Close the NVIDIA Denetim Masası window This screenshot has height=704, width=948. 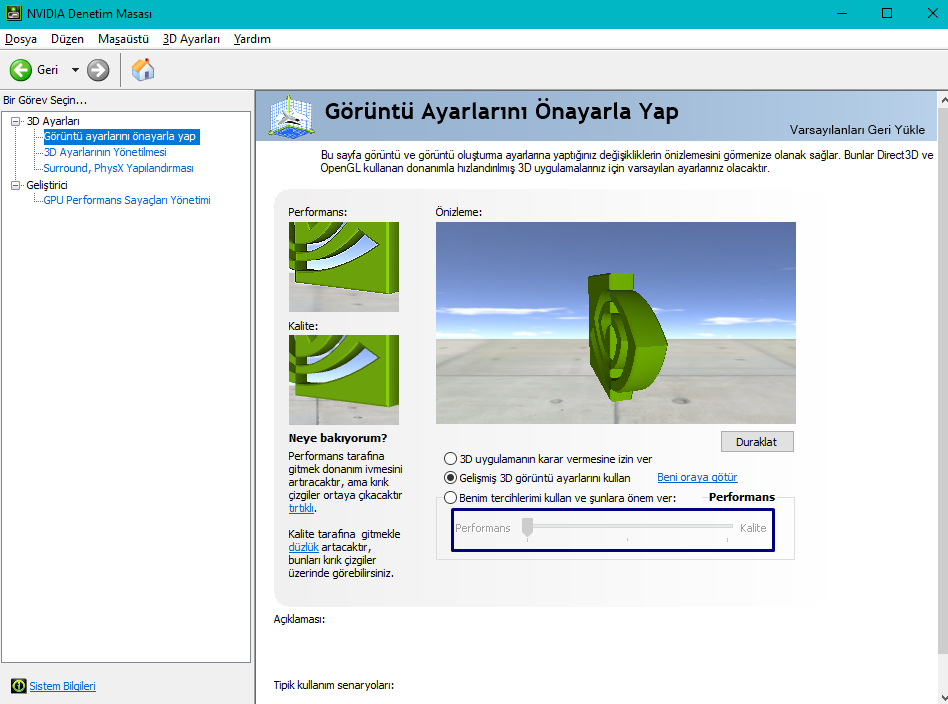tap(932, 13)
